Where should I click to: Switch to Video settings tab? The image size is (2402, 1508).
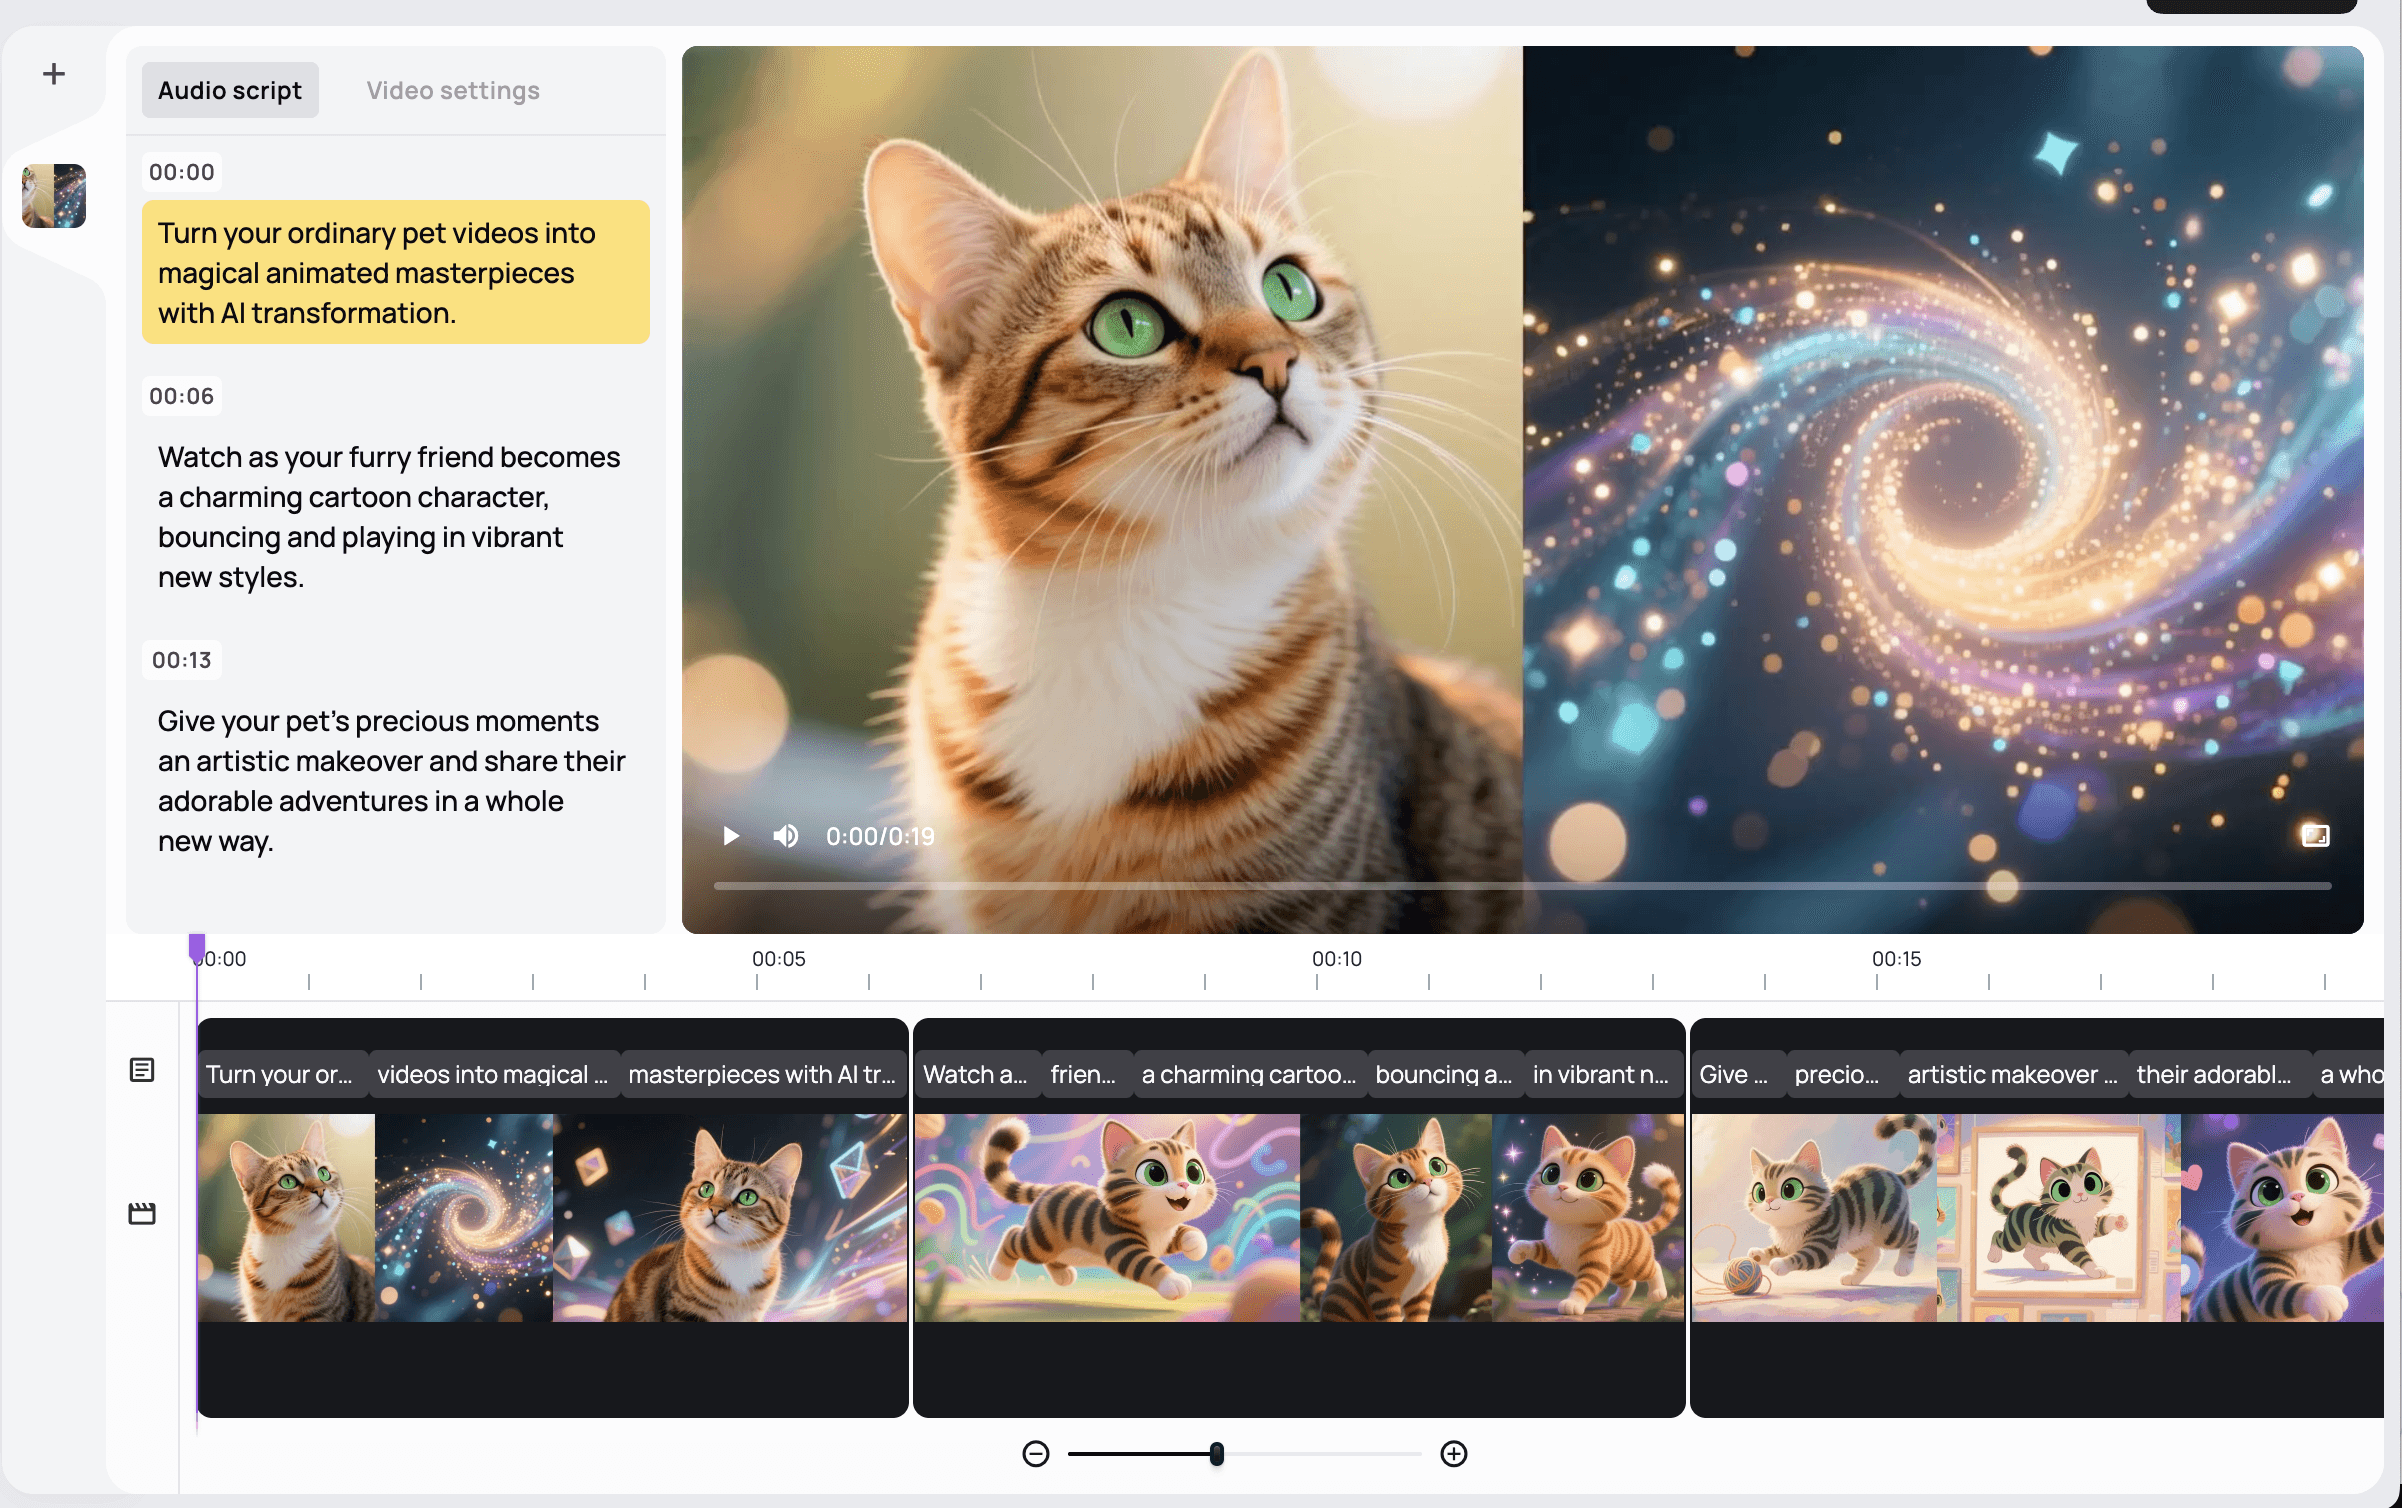pyautogui.click(x=453, y=91)
